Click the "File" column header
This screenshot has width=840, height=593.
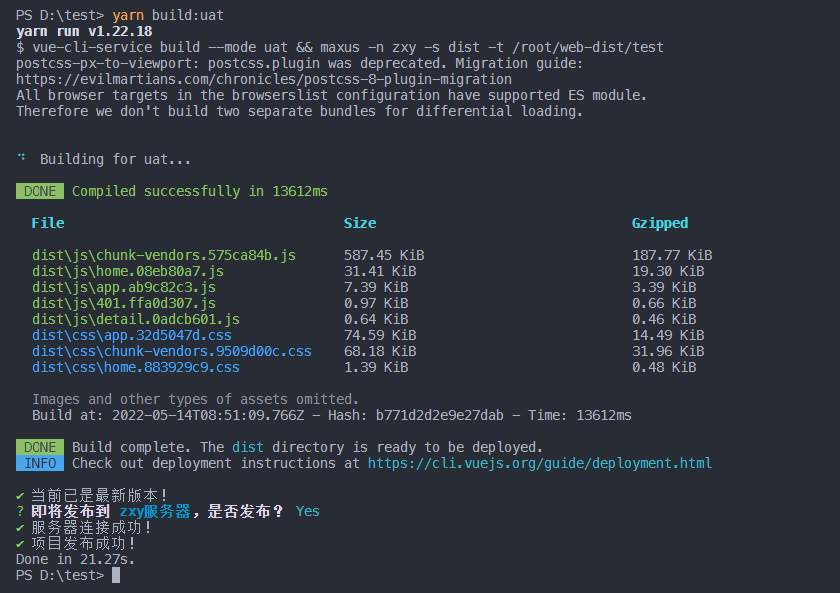pyautogui.click(x=48, y=223)
